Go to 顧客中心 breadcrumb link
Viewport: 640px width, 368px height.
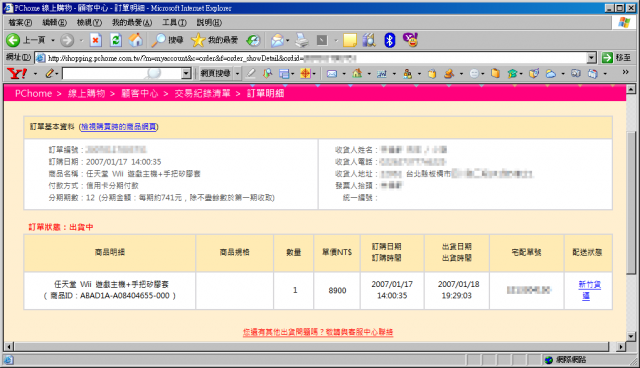click(x=140, y=93)
